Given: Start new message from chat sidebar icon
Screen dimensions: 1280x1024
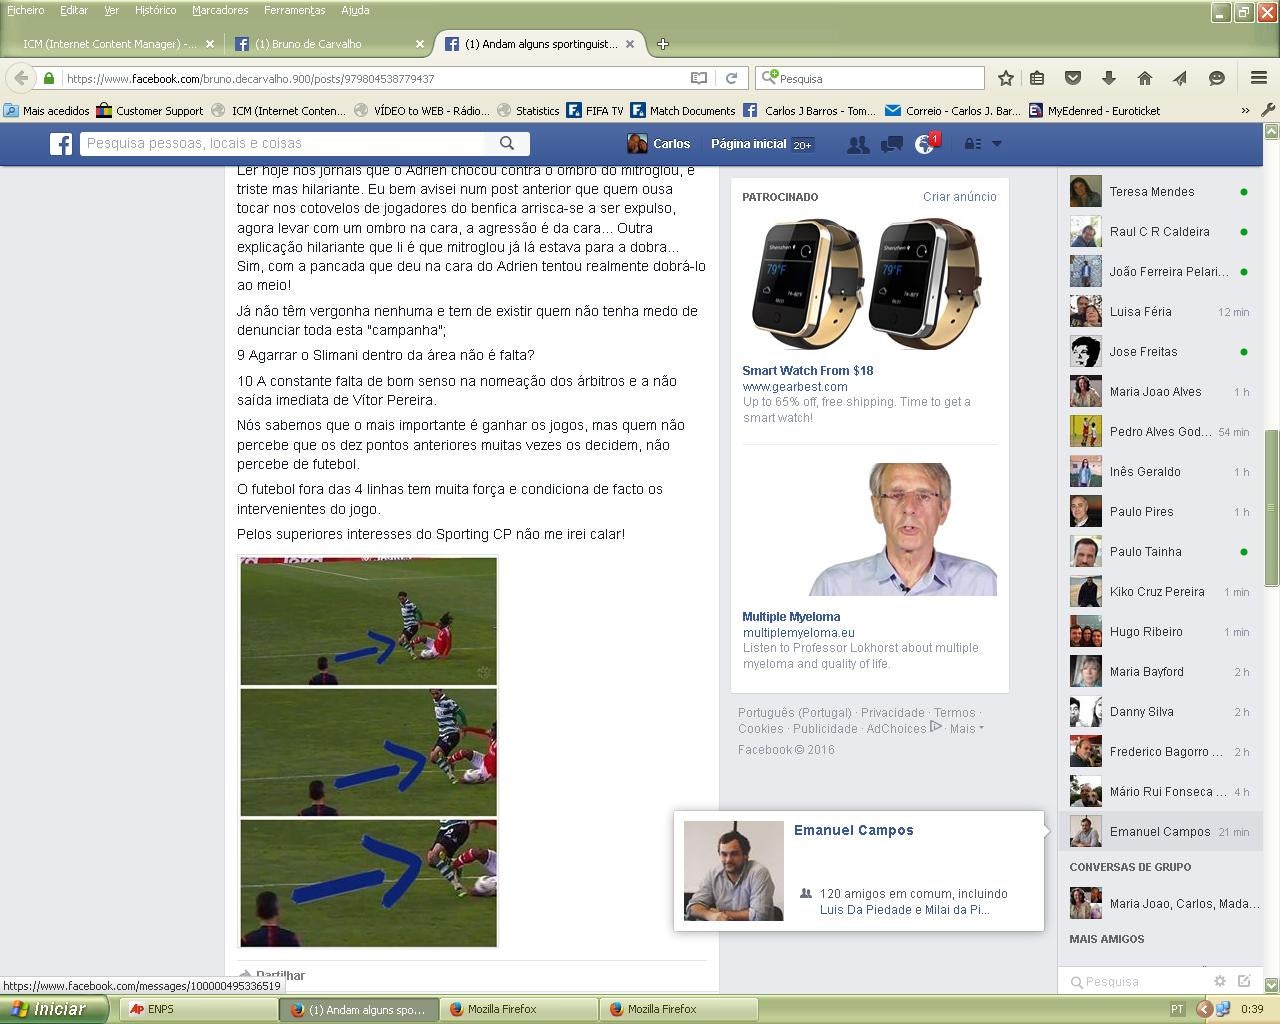Looking at the screenshot, I should point(1244,981).
